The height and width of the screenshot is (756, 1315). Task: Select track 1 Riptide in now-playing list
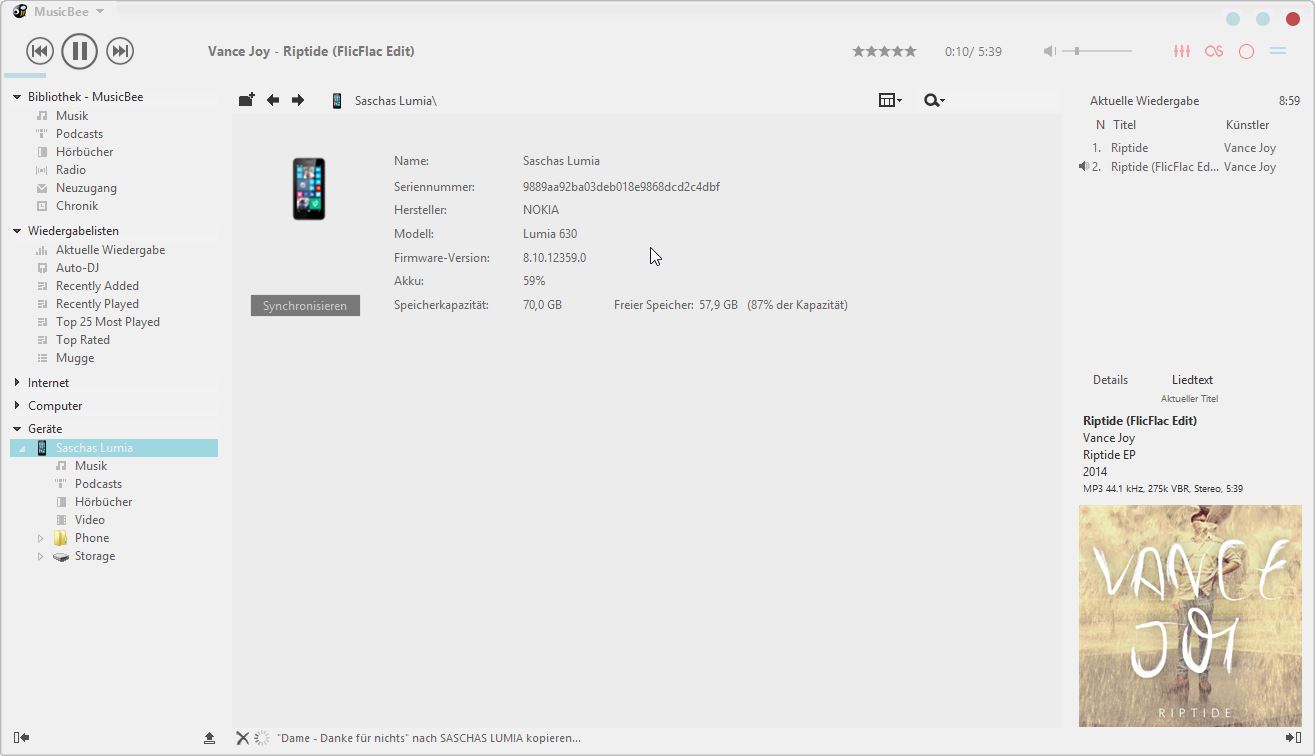coord(1189,148)
